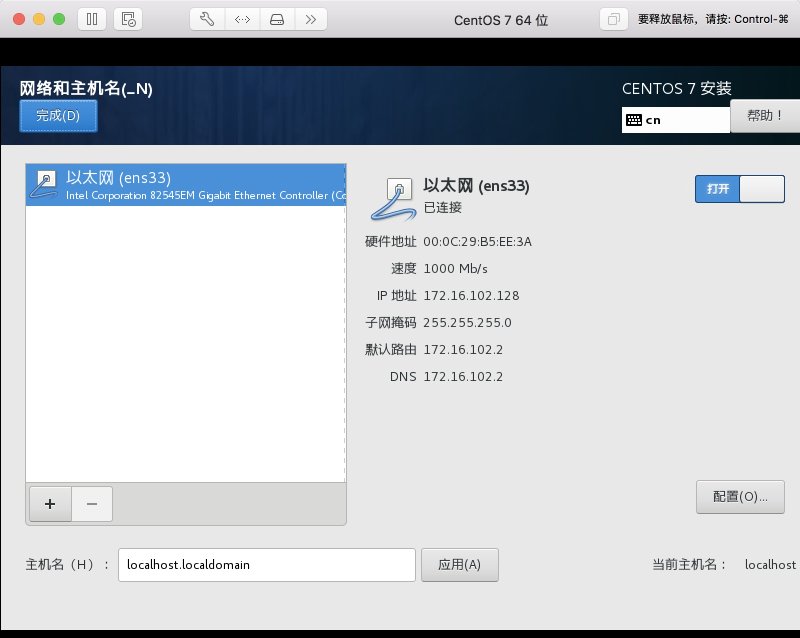Click the keyboard layout icon
The image size is (800, 638).
point(634,120)
